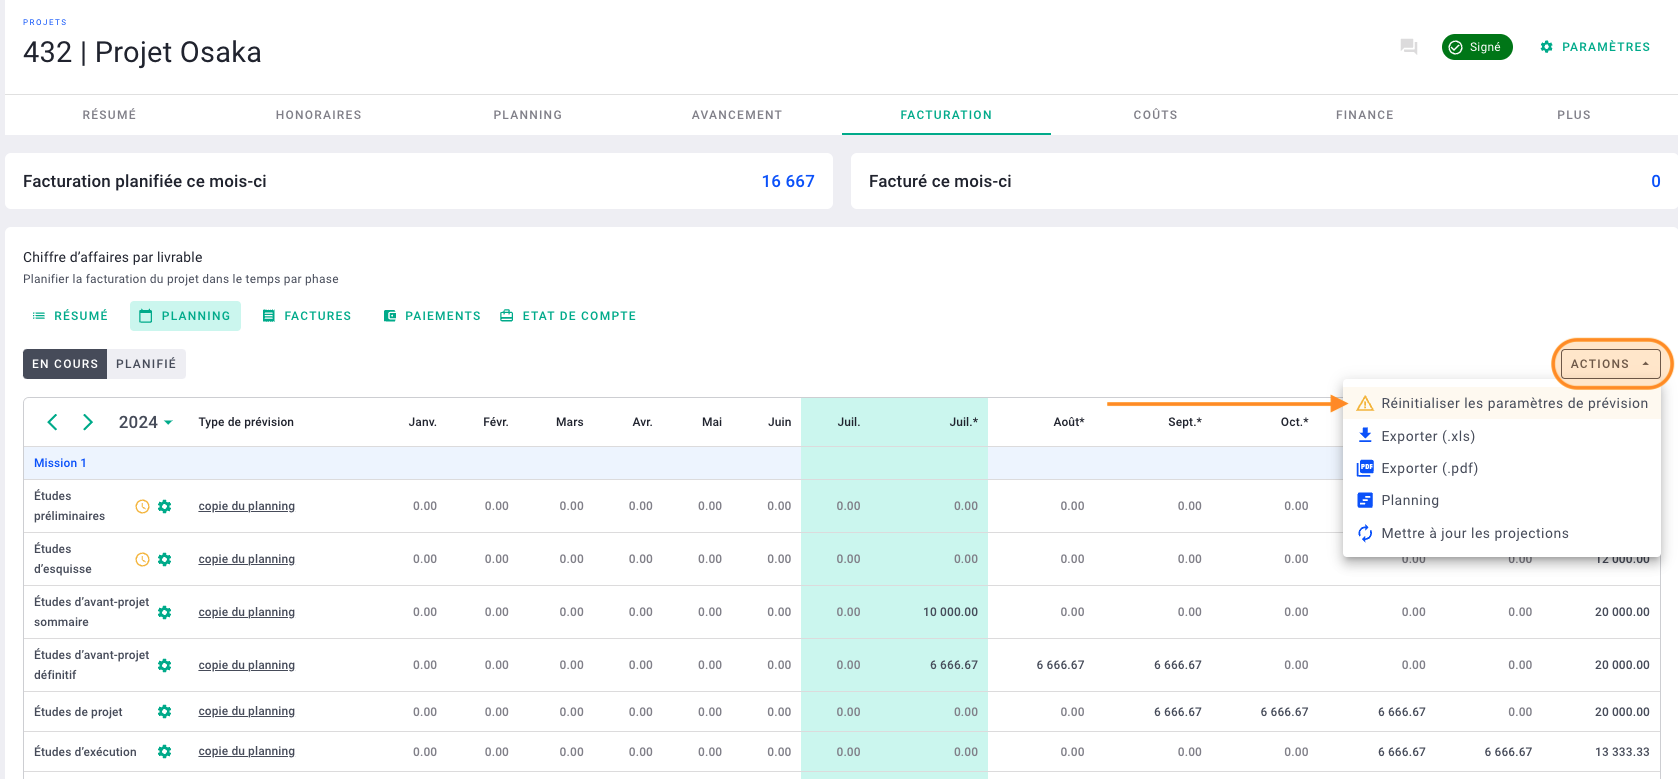The height and width of the screenshot is (779, 1678).
Task: Click the 16 667 planned billing amount
Action: click(x=788, y=181)
